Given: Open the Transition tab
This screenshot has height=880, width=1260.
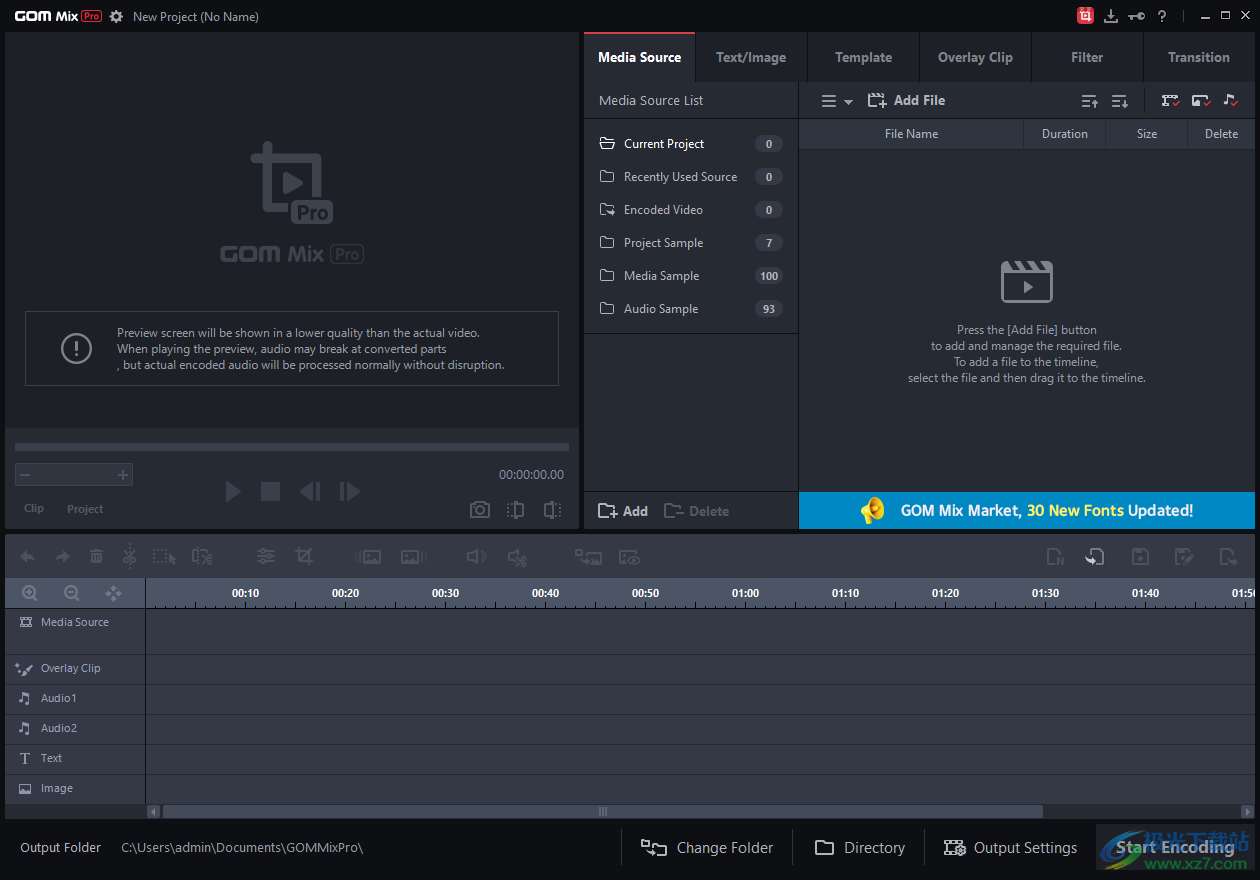Looking at the screenshot, I should [1199, 57].
